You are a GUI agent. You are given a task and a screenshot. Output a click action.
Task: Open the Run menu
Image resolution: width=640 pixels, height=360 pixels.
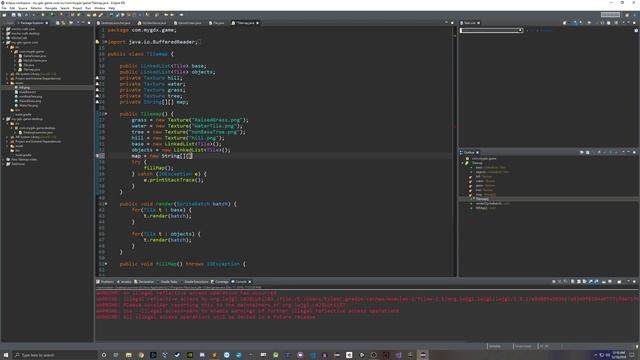(x=88, y=8)
